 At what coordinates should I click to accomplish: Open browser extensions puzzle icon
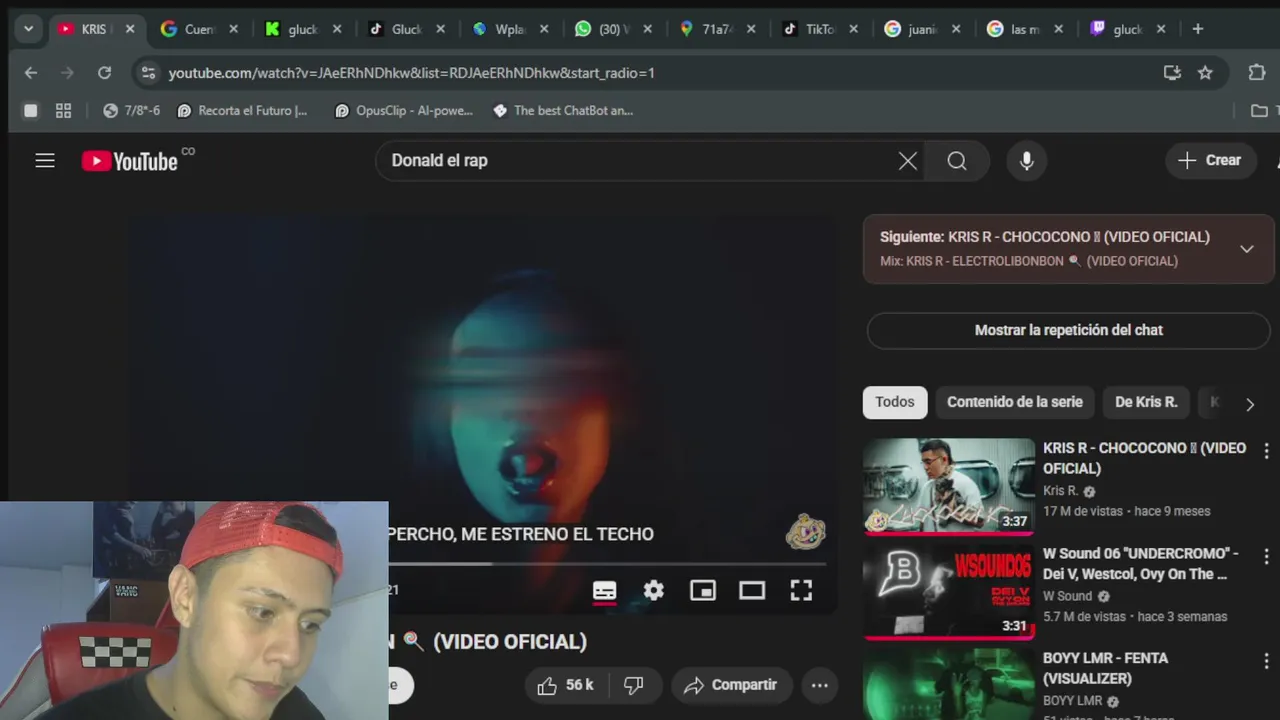(x=1257, y=73)
